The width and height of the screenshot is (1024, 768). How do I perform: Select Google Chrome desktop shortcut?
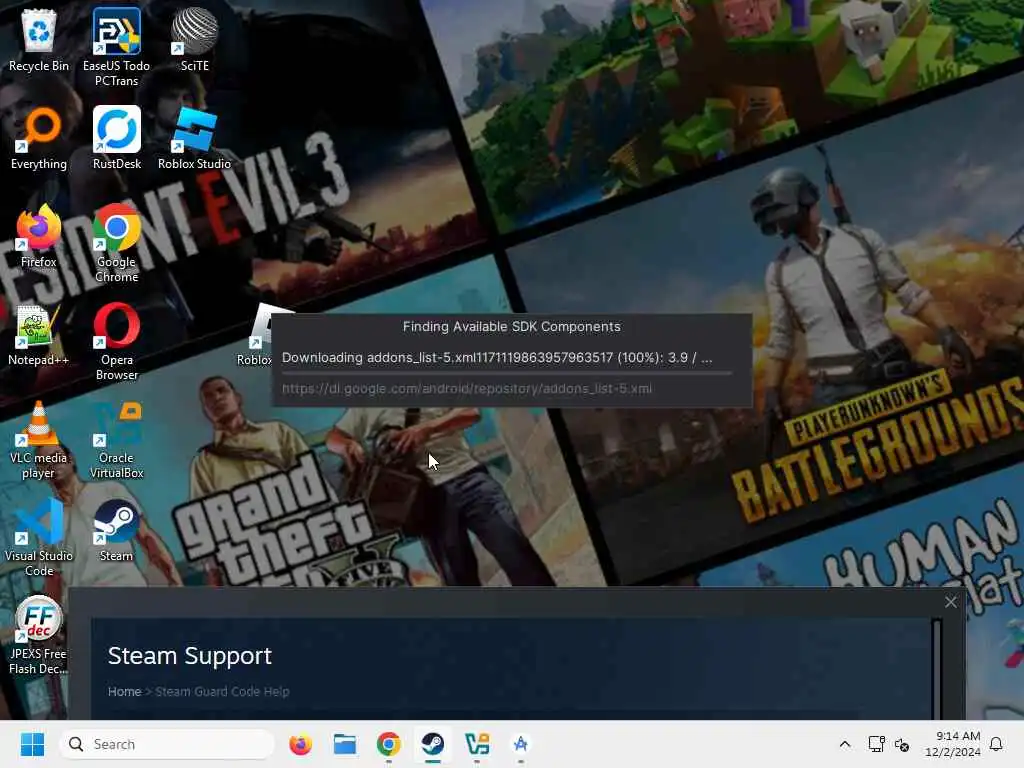[116, 243]
